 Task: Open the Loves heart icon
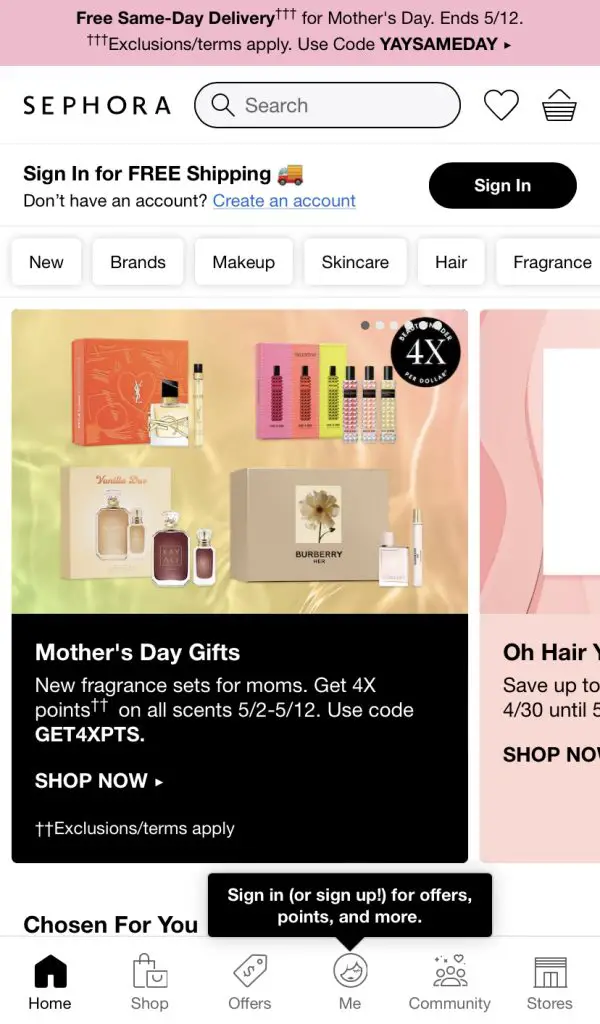click(x=501, y=105)
